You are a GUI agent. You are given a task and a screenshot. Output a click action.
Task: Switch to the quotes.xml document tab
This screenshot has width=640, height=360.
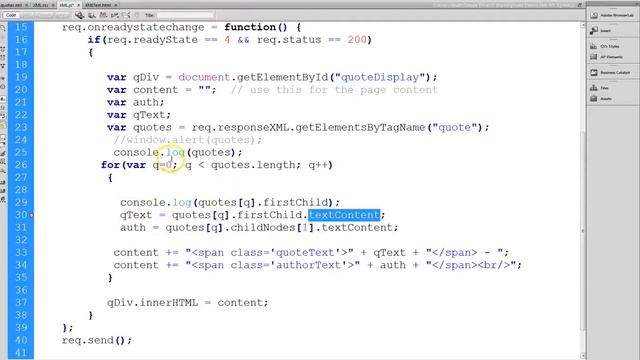(11, 5)
